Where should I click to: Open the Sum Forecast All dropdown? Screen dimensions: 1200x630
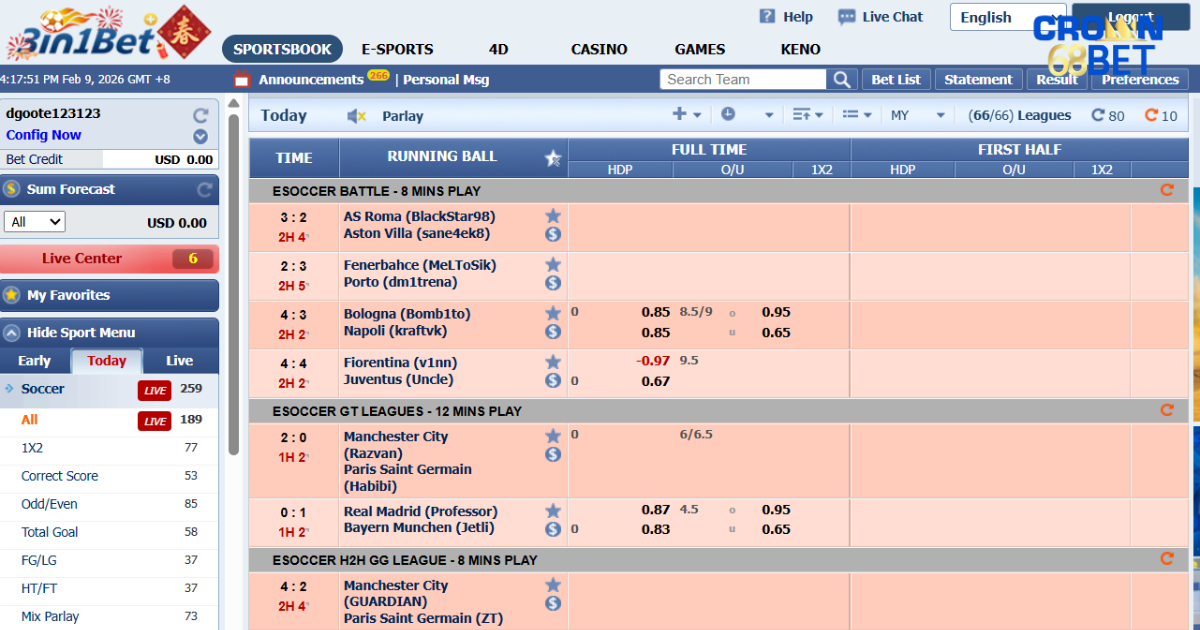[35, 222]
